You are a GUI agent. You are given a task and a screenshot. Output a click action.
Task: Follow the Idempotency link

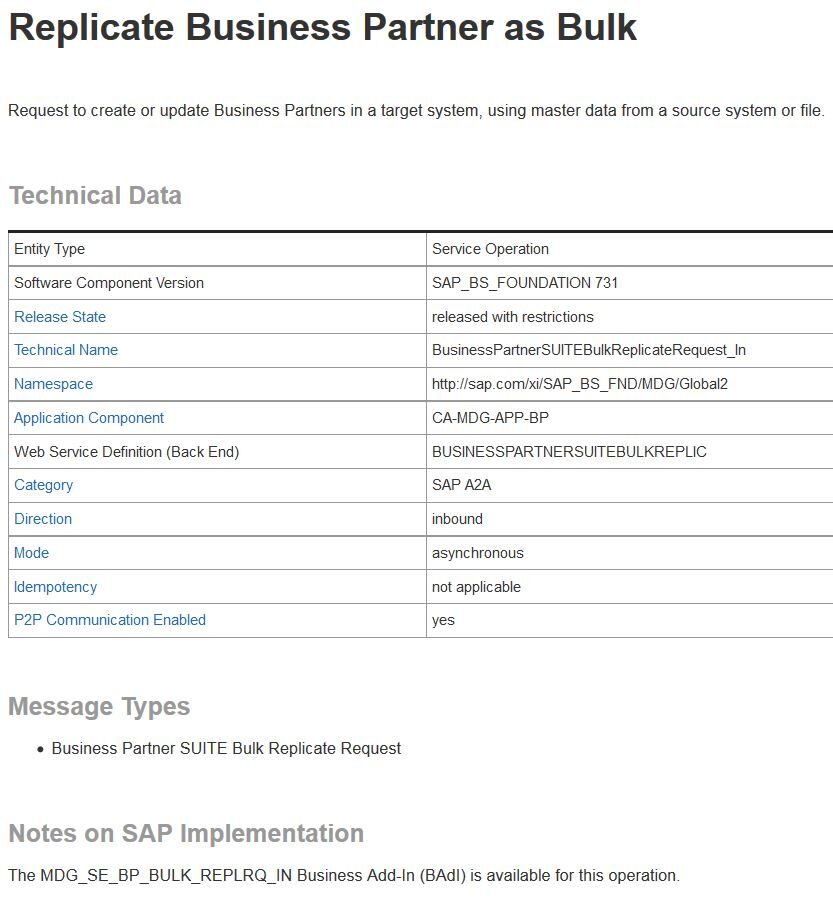coord(55,587)
